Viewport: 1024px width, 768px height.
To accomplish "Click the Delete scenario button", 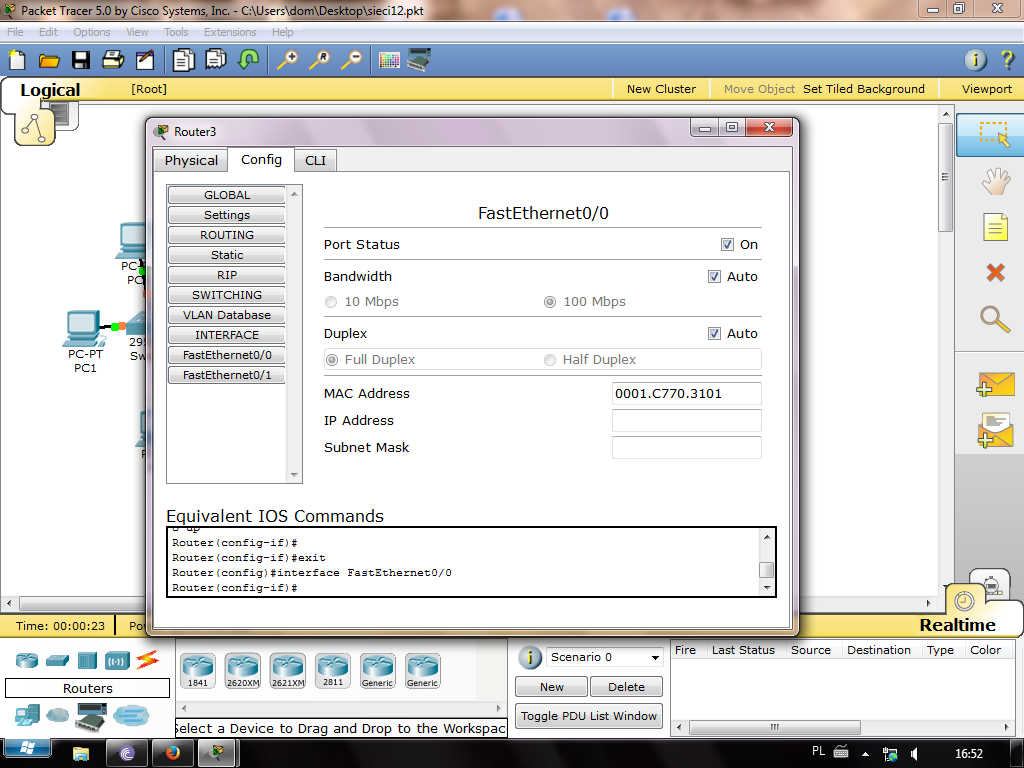I will click(626, 687).
